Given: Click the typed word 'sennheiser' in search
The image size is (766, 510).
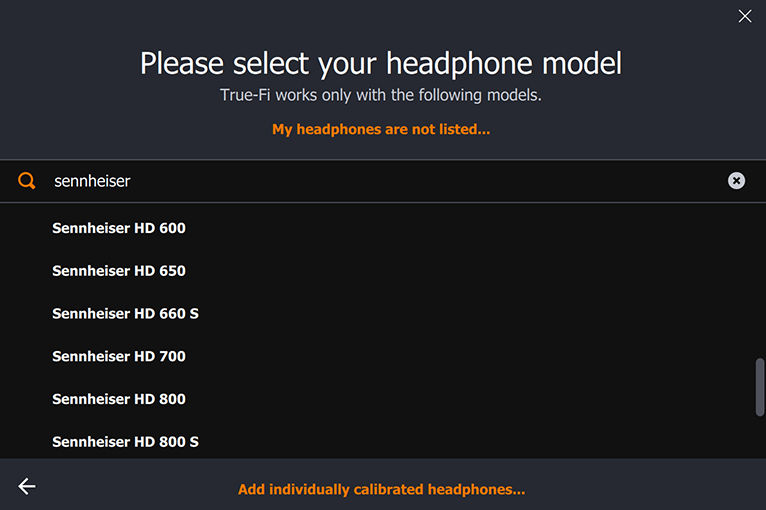Looking at the screenshot, I should pos(92,181).
